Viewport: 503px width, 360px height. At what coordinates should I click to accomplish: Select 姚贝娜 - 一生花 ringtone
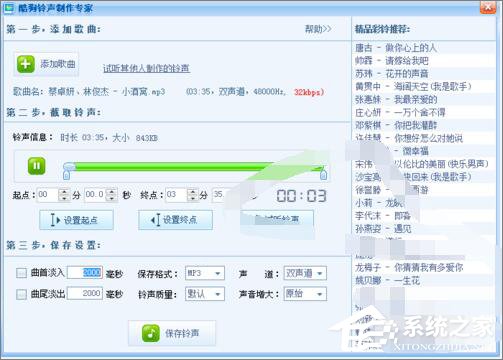point(387,281)
